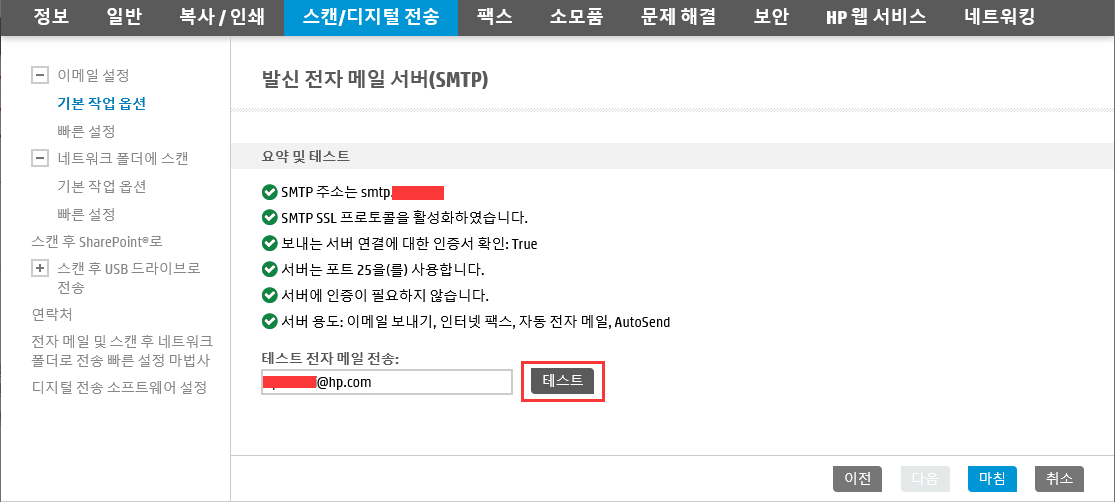Click the check icon next to 인증이 필요하지 않습니다

point(270,295)
